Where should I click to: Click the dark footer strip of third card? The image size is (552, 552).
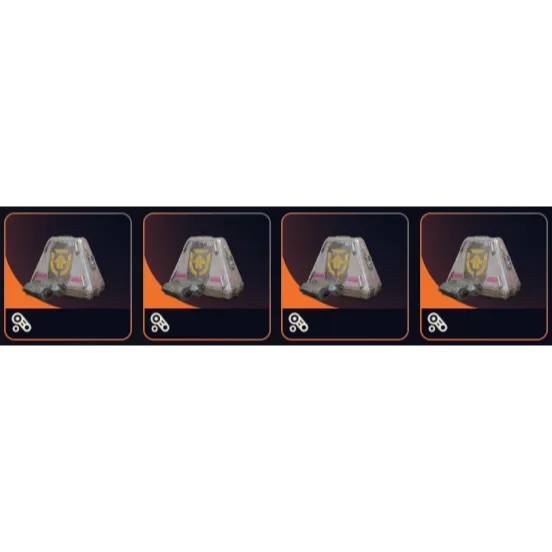click(345, 324)
